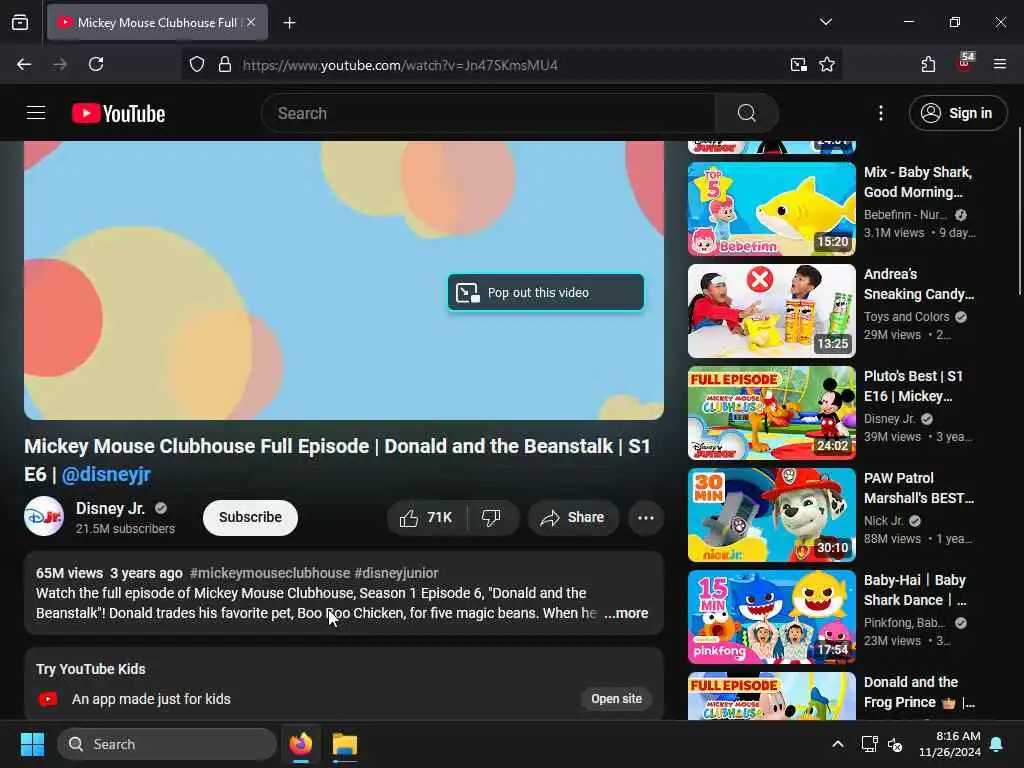Go back to previous page
Image resolution: width=1024 pixels, height=768 pixels.
[x=24, y=64]
